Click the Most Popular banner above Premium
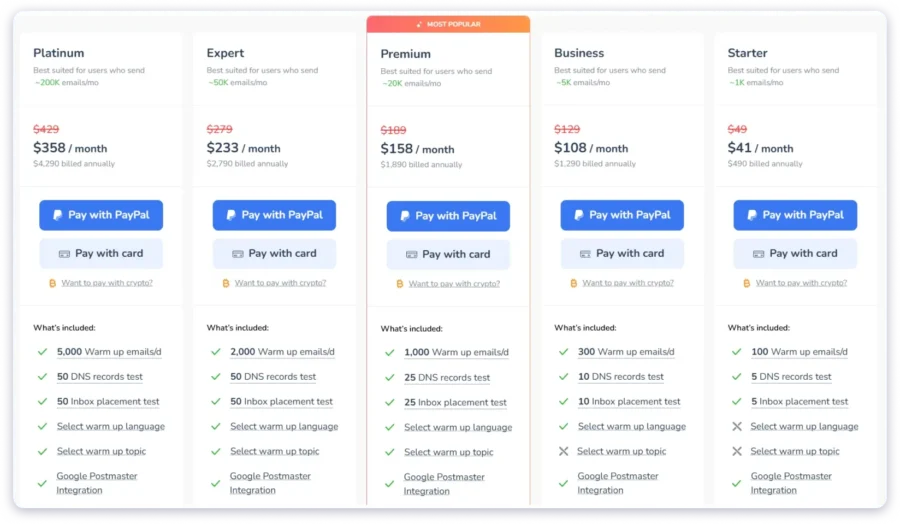Image resolution: width=900 pixels, height=524 pixels. (x=448, y=24)
